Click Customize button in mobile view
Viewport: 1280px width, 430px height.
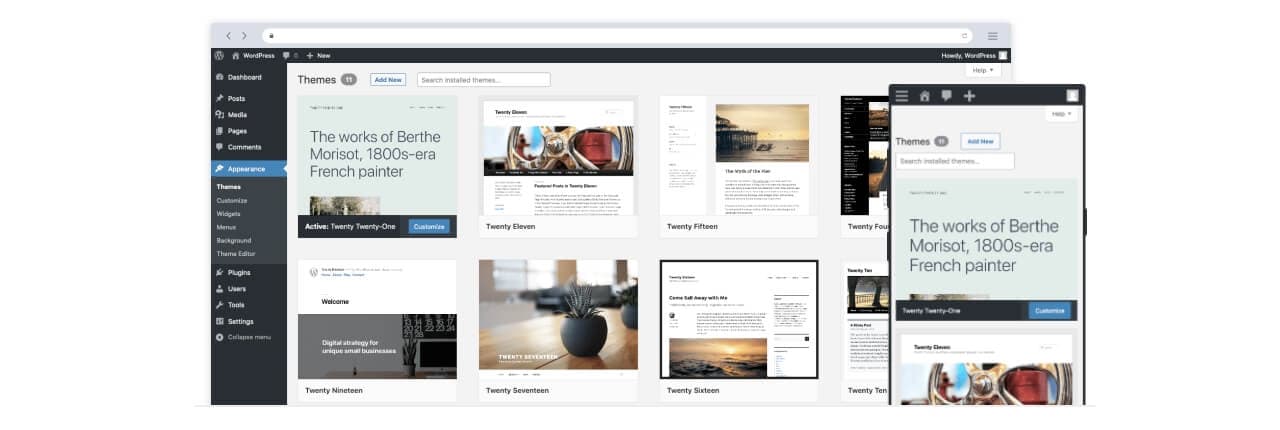1050,311
